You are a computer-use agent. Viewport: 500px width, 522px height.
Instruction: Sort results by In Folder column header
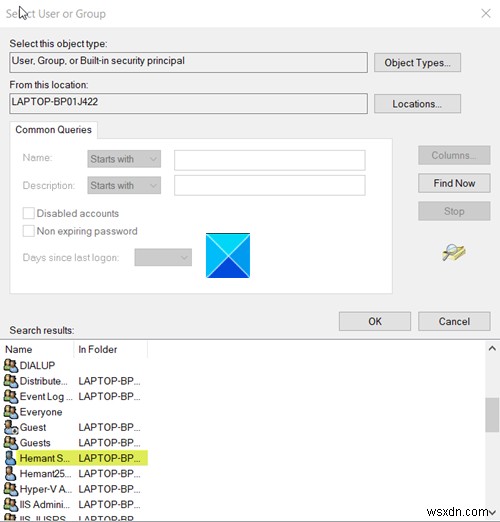click(x=110, y=349)
